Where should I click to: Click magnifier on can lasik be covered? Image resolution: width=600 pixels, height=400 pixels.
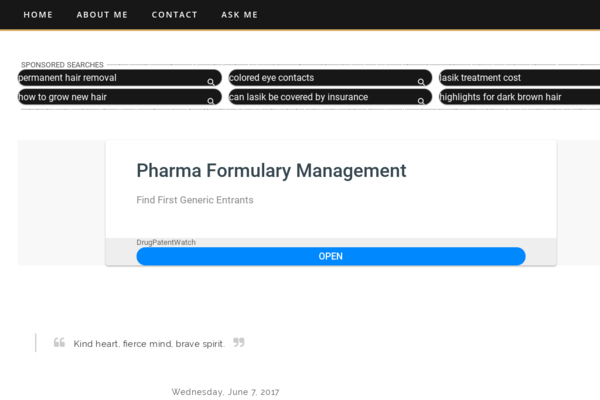(421, 101)
